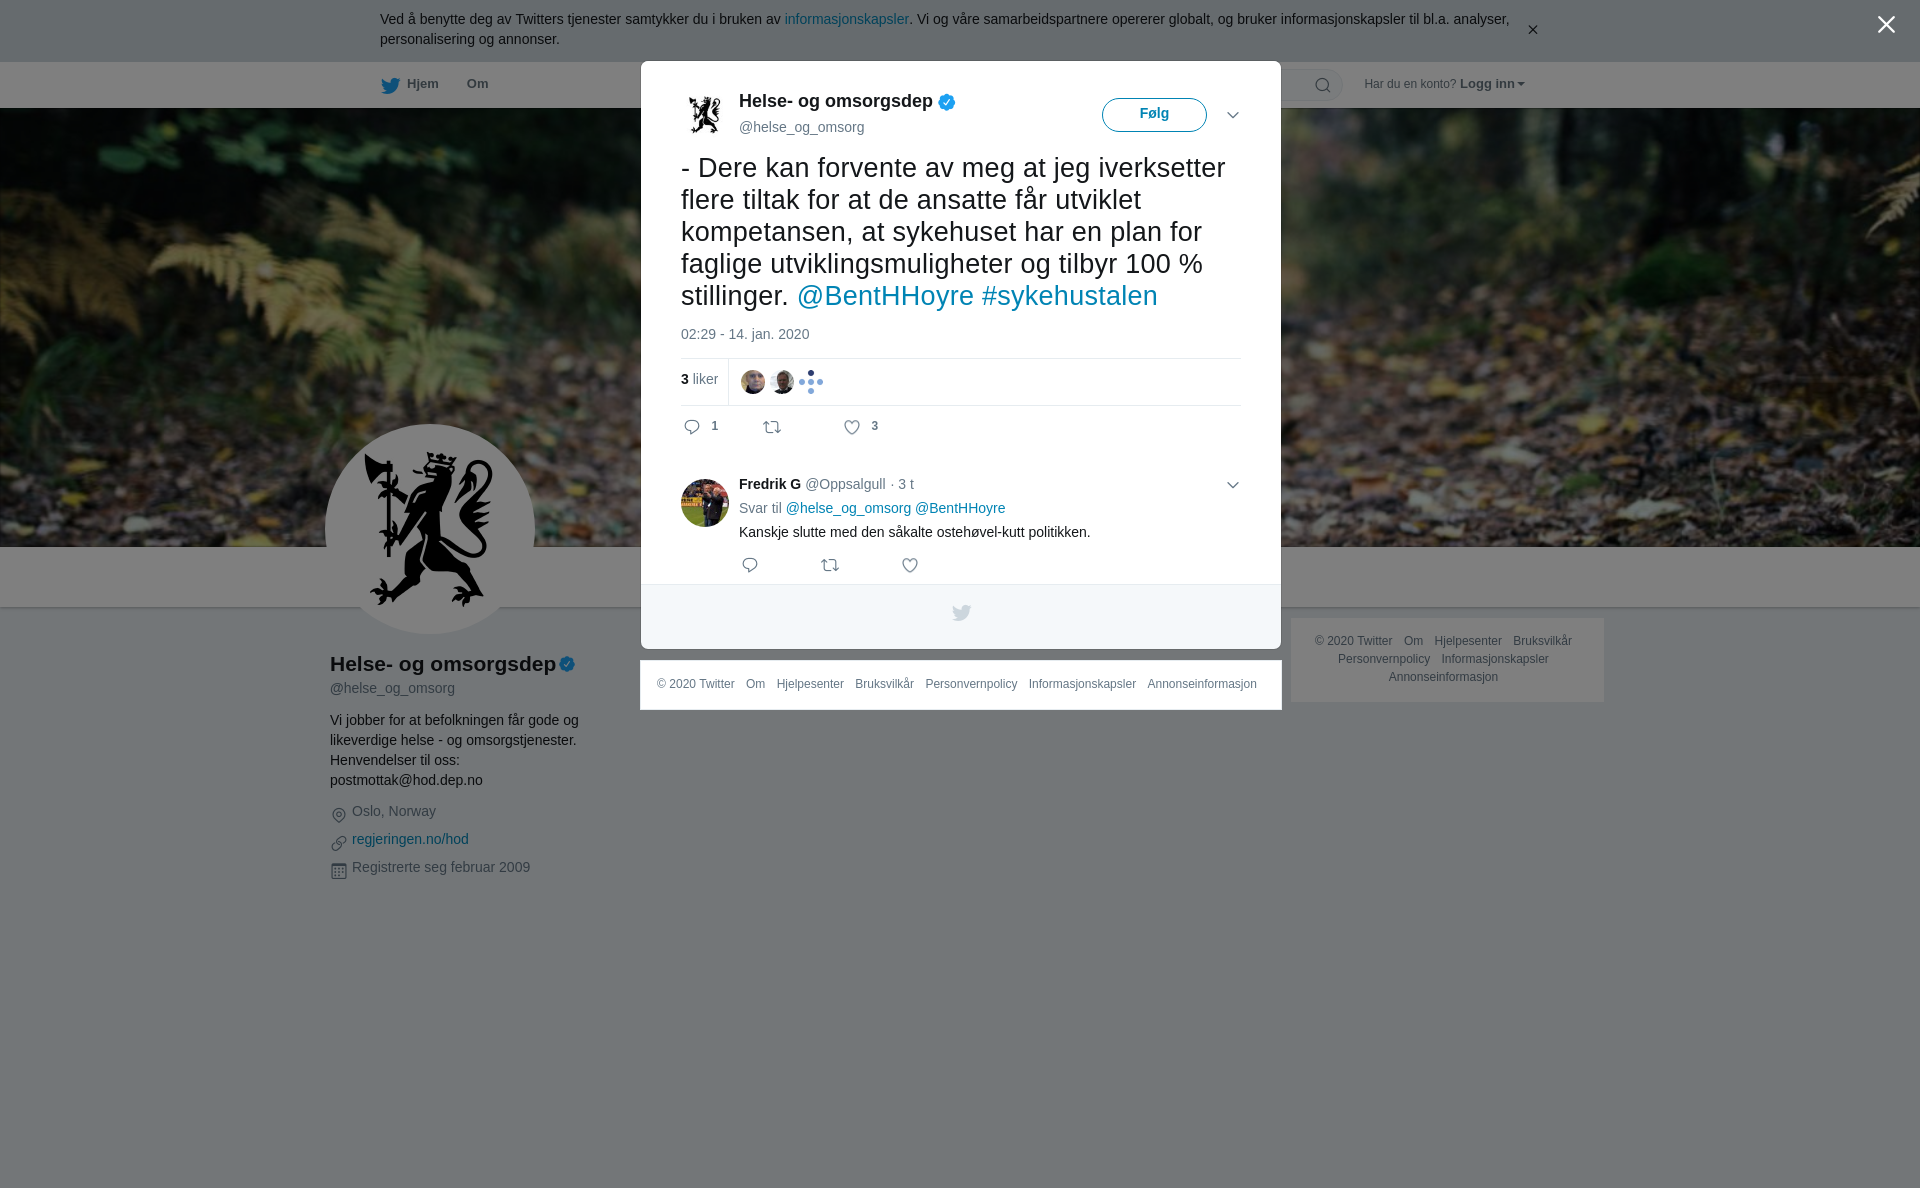Go to Hjem in the top navigation
1920x1188 pixels.
(410, 85)
